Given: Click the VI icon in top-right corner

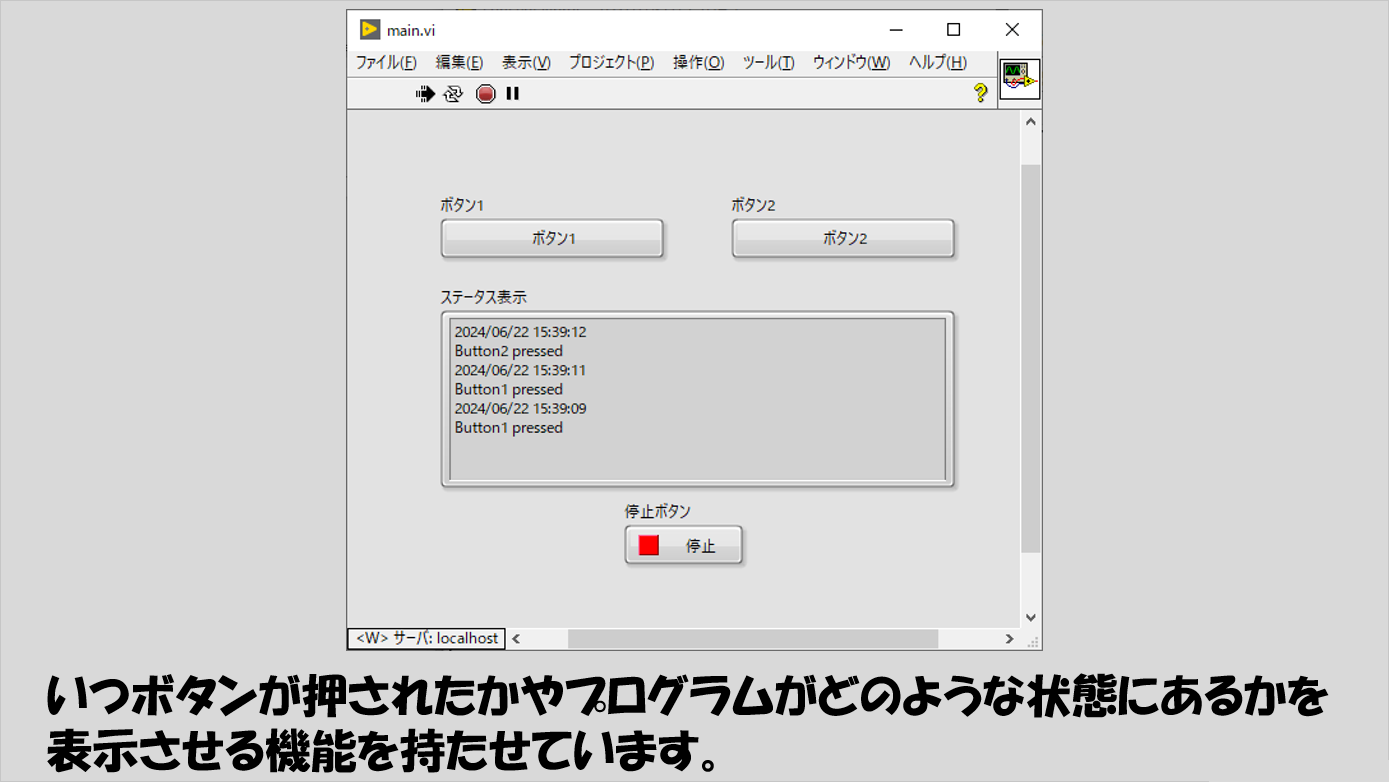Looking at the screenshot, I should click(1020, 79).
